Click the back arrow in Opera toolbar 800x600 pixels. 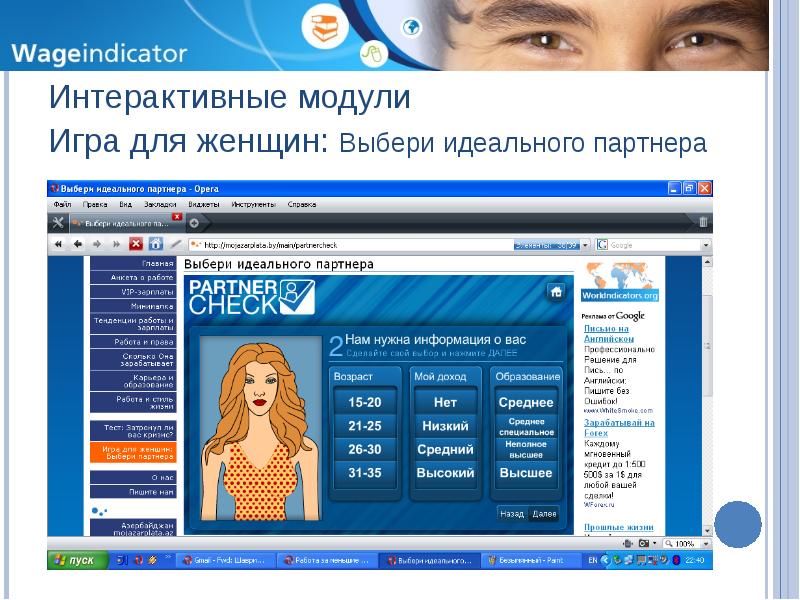pyautogui.click(x=76, y=244)
